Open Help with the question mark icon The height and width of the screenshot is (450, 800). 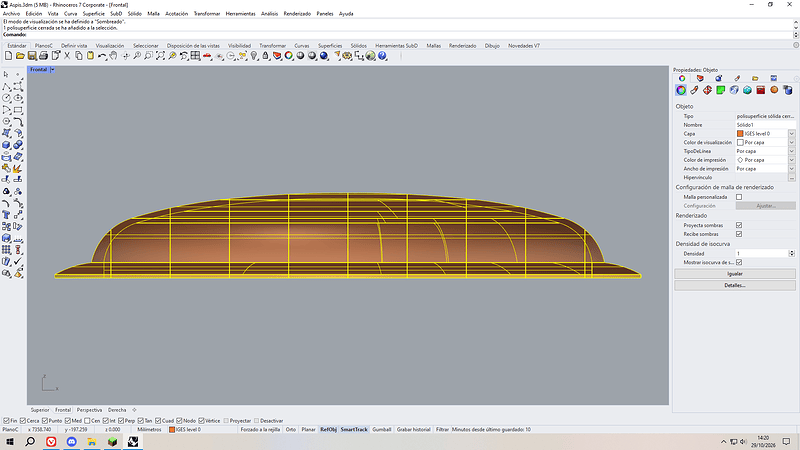coord(382,56)
